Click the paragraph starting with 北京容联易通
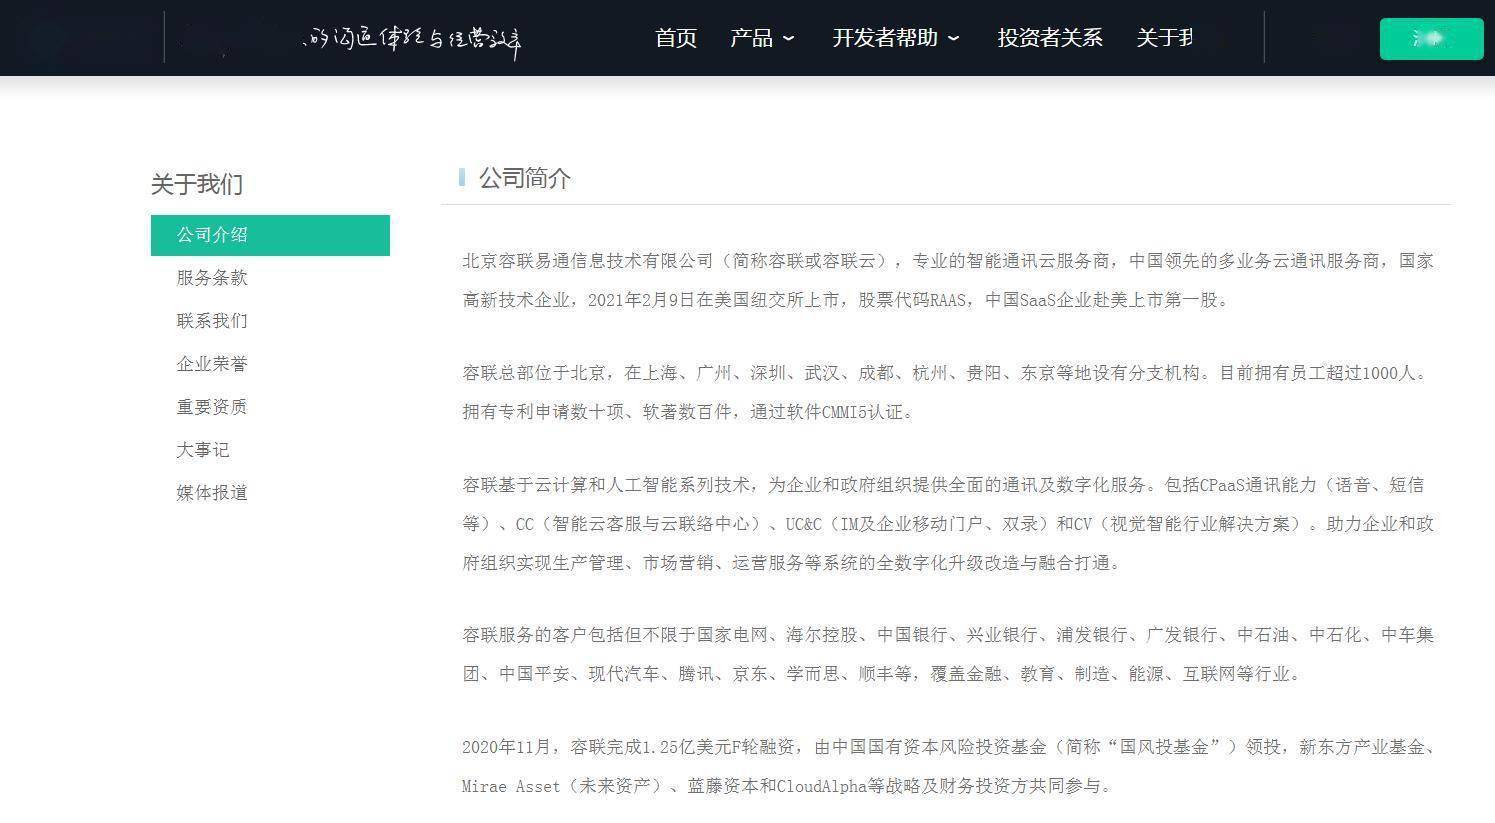The width and height of the screenshot is (1495, 823). (x=948, y=280)
